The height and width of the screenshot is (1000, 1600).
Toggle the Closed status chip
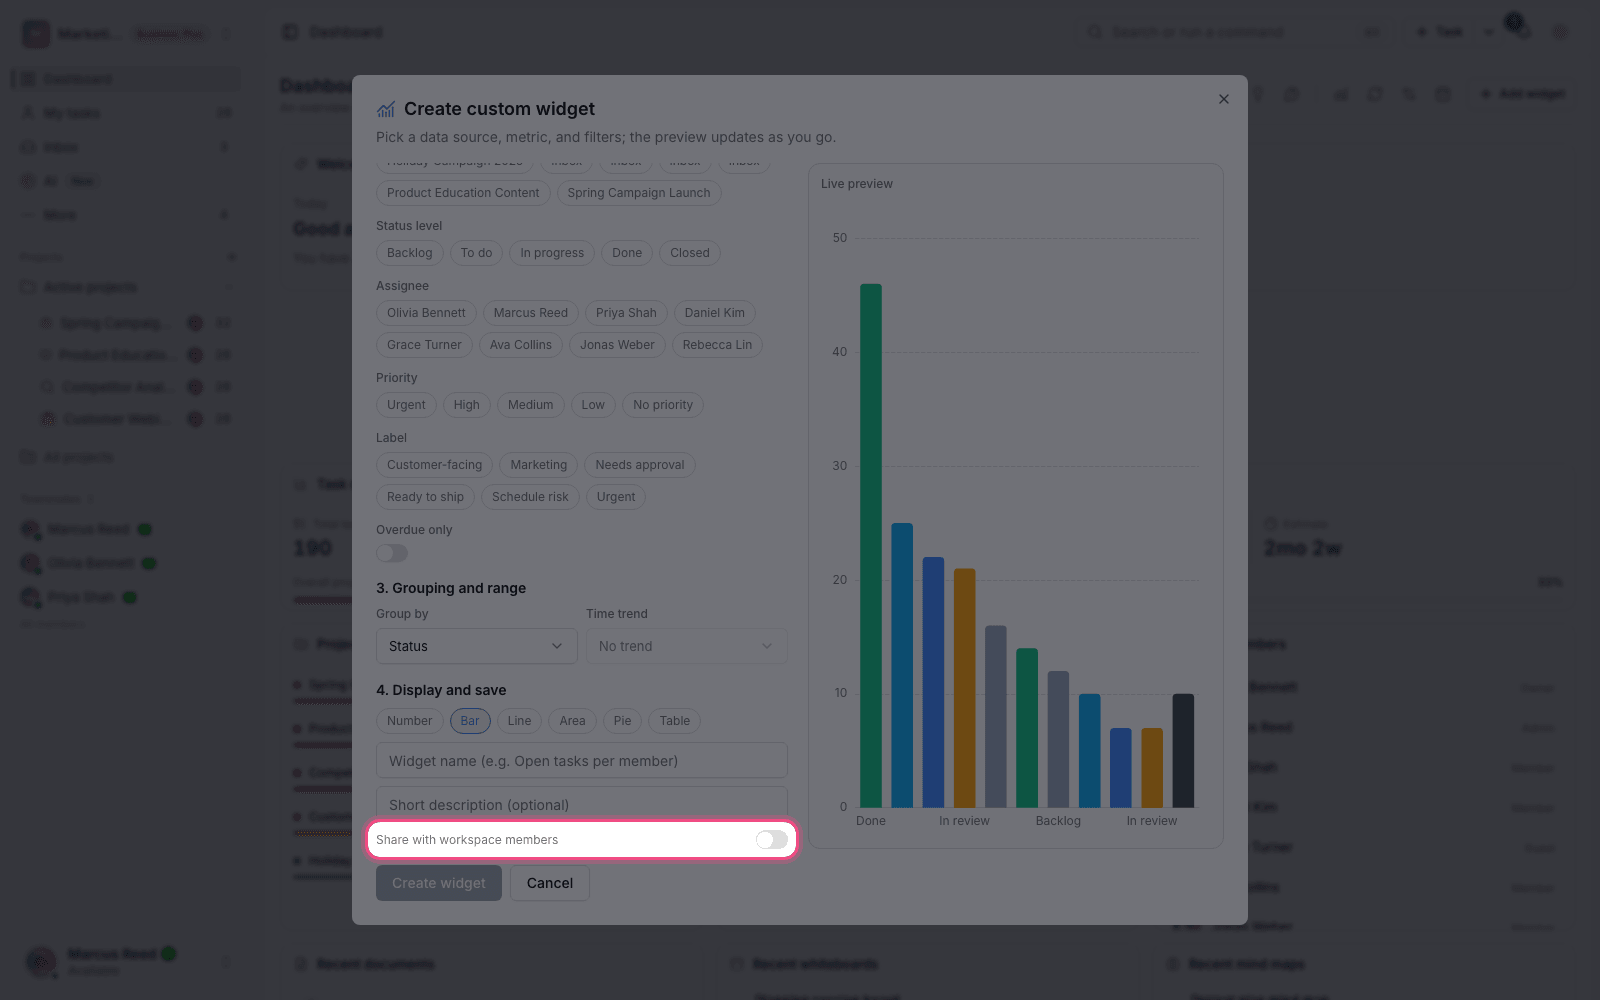point(690,253)
